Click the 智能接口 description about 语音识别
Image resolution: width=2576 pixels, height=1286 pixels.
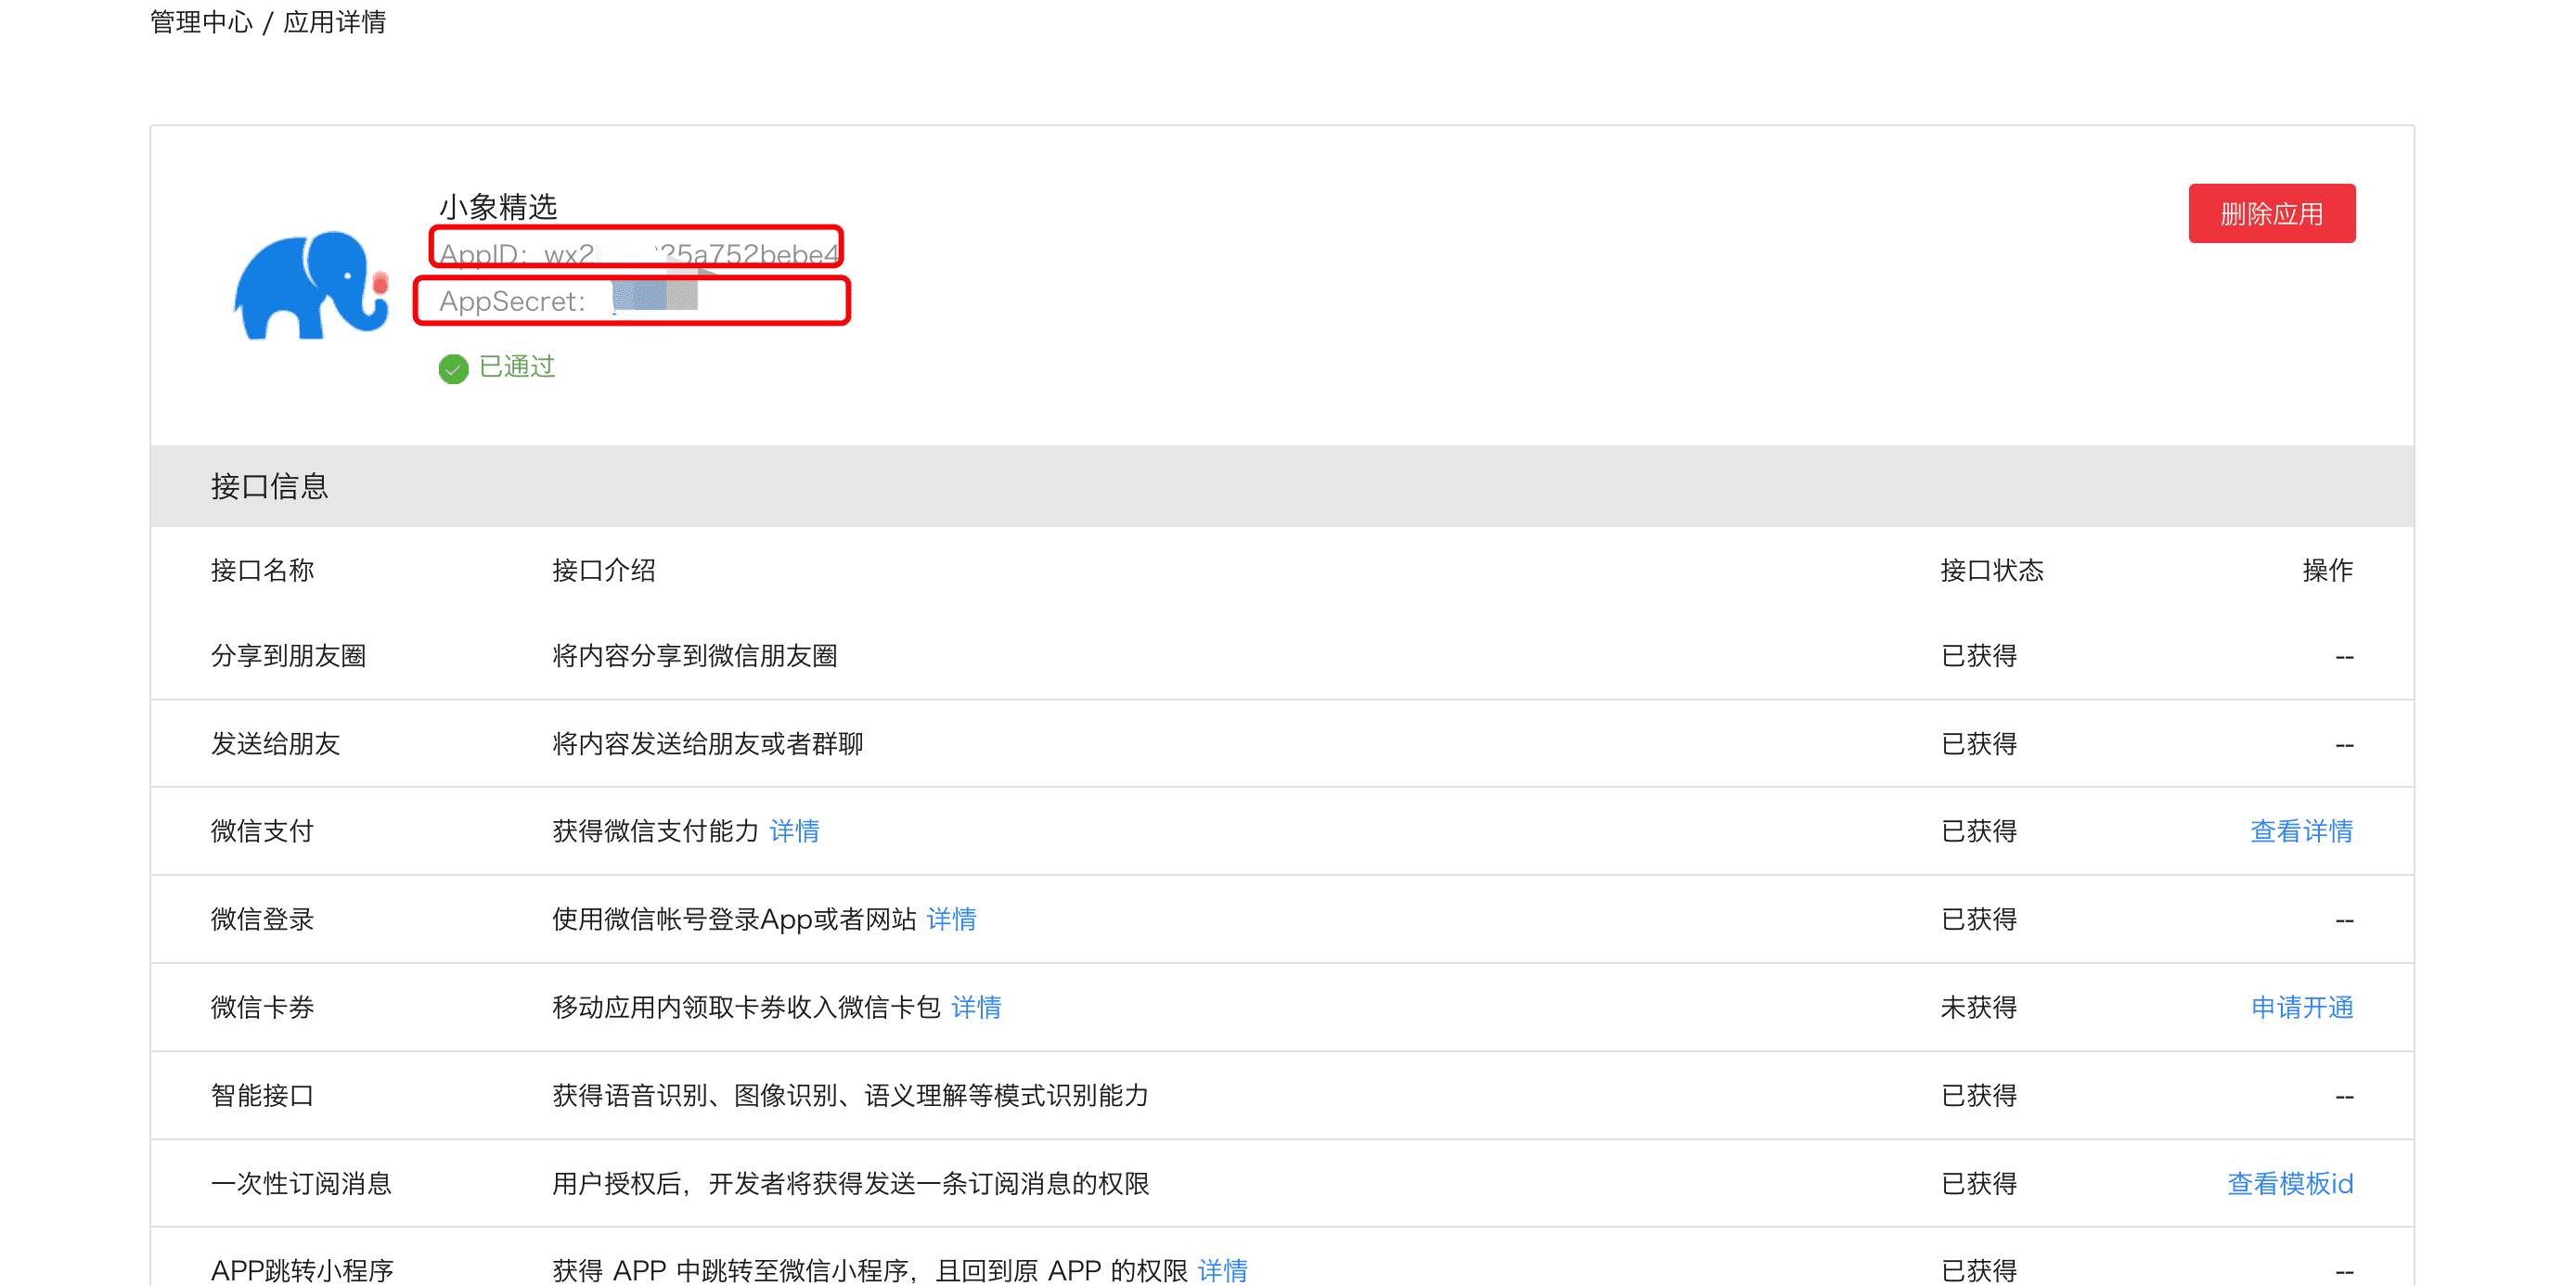coord(850,1095)
